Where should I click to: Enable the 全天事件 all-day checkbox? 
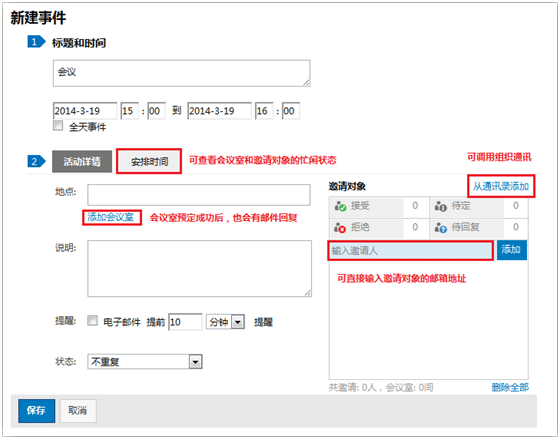click(58, 126)
